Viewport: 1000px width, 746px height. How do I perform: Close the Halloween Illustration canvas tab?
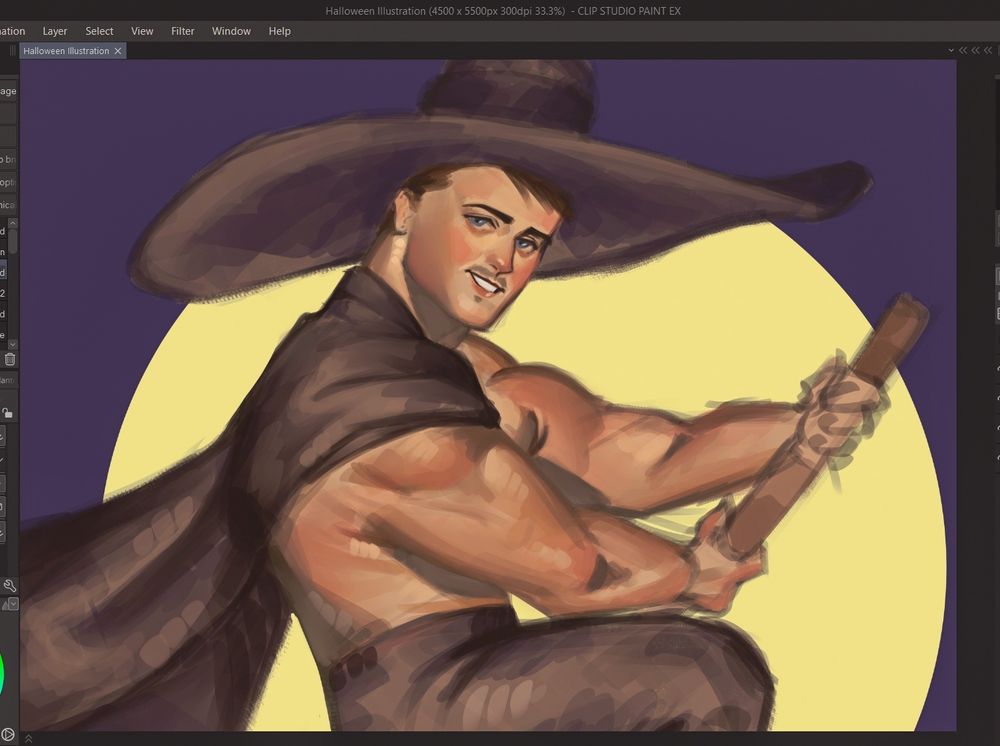(x=118, y=51)
